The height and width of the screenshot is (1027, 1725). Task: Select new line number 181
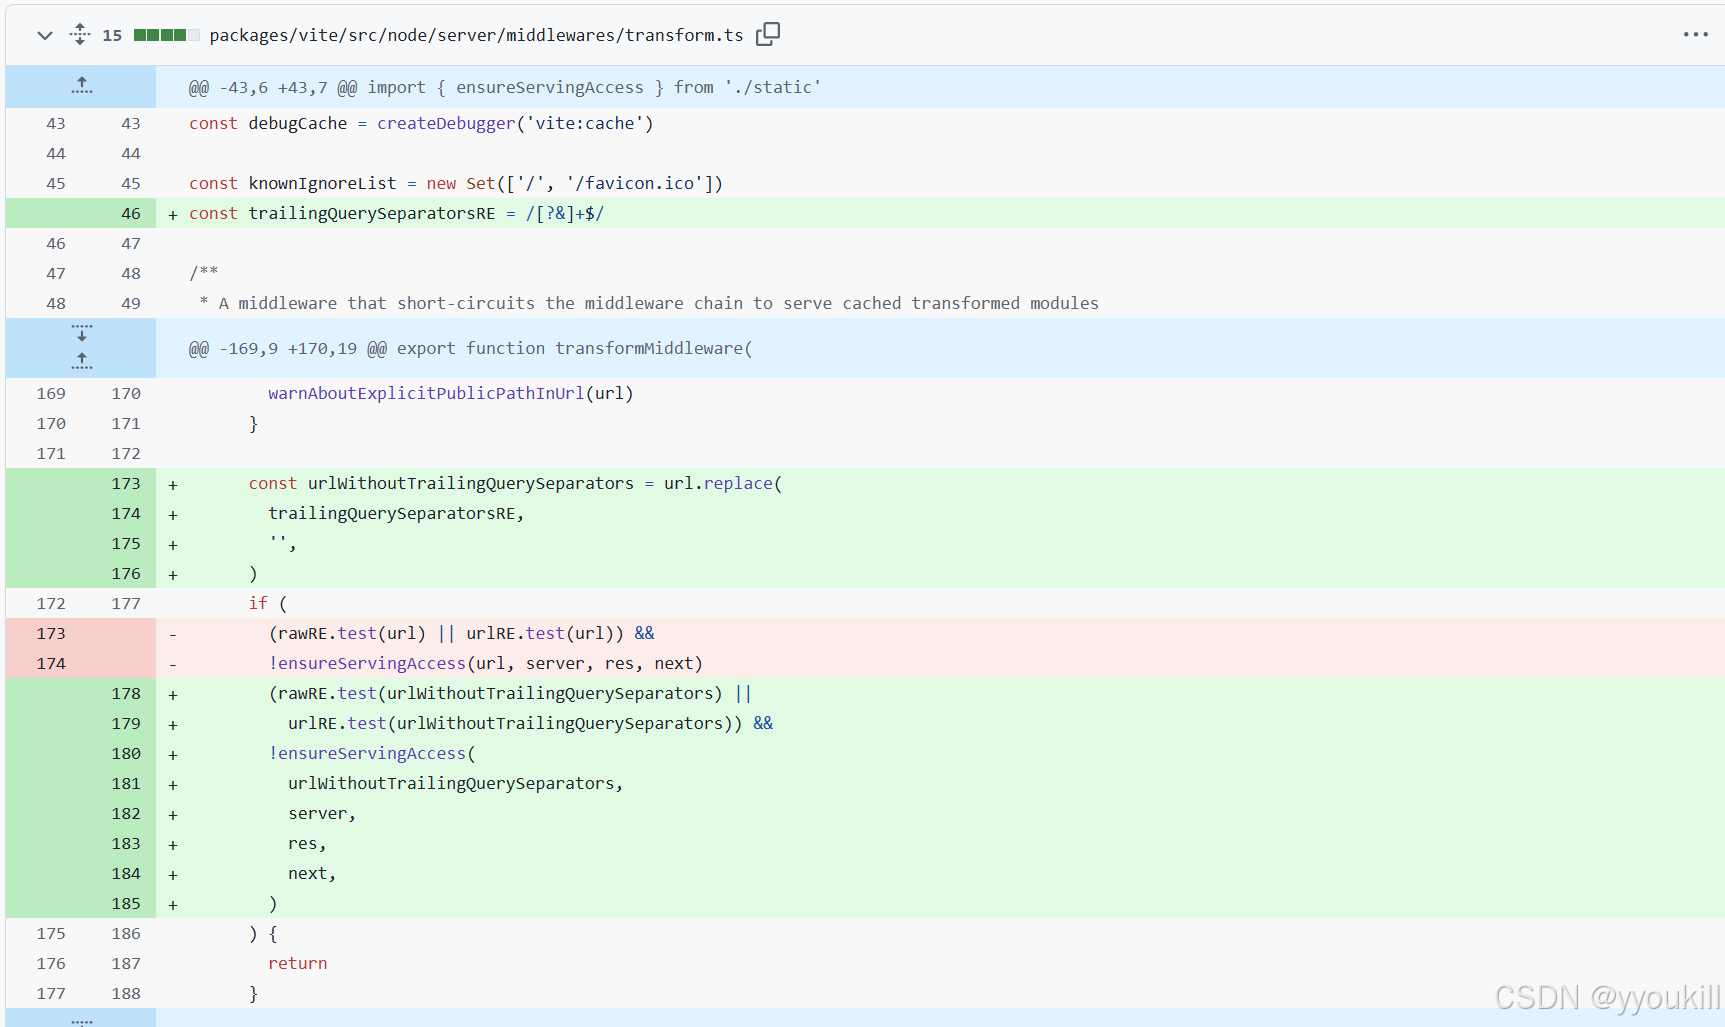click(x=125, y=783)
